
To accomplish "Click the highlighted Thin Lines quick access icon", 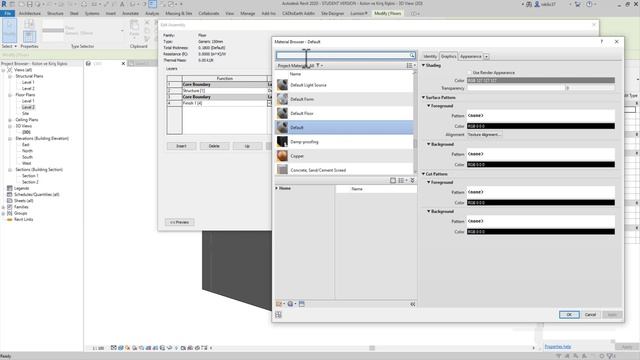I will (x=152, y=4).
